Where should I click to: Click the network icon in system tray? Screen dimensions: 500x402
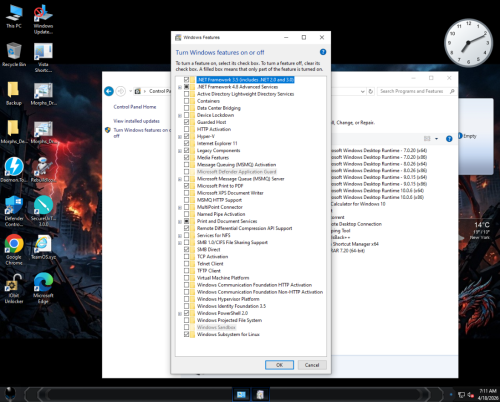461,395
